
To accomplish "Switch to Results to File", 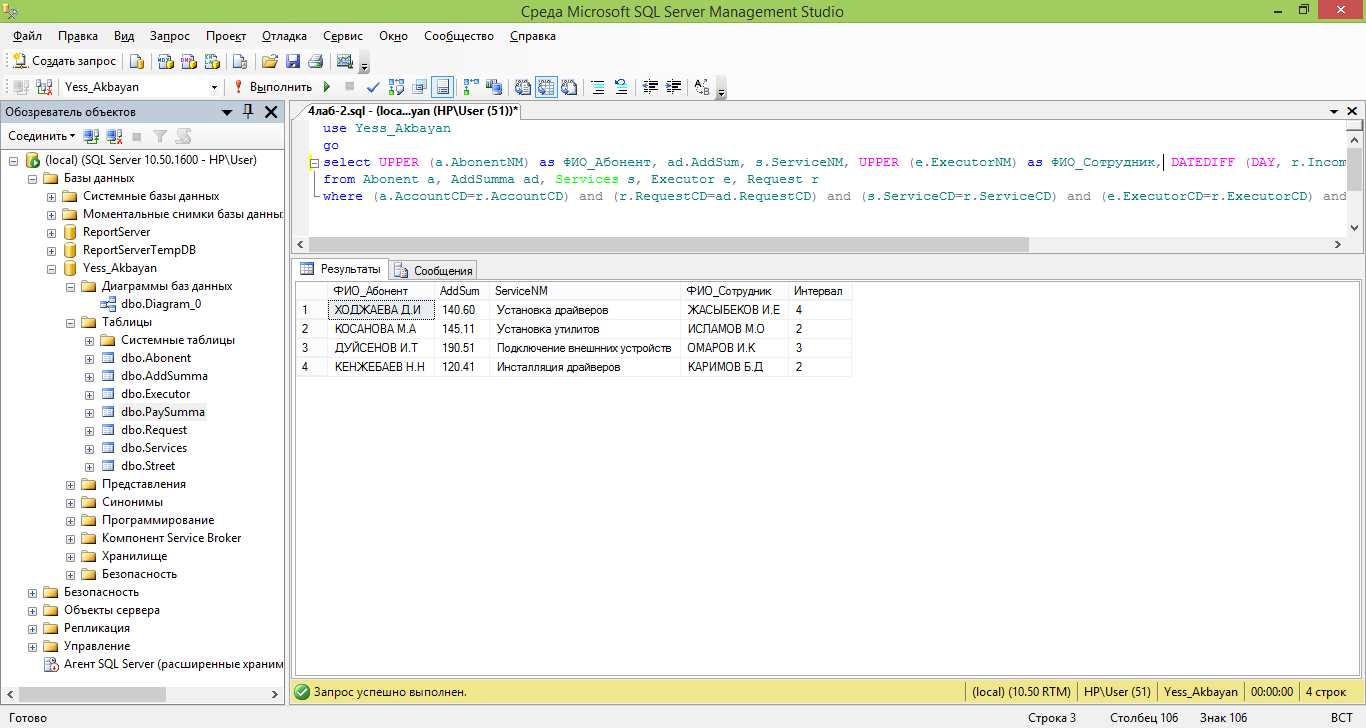I will tap(569, 87).
